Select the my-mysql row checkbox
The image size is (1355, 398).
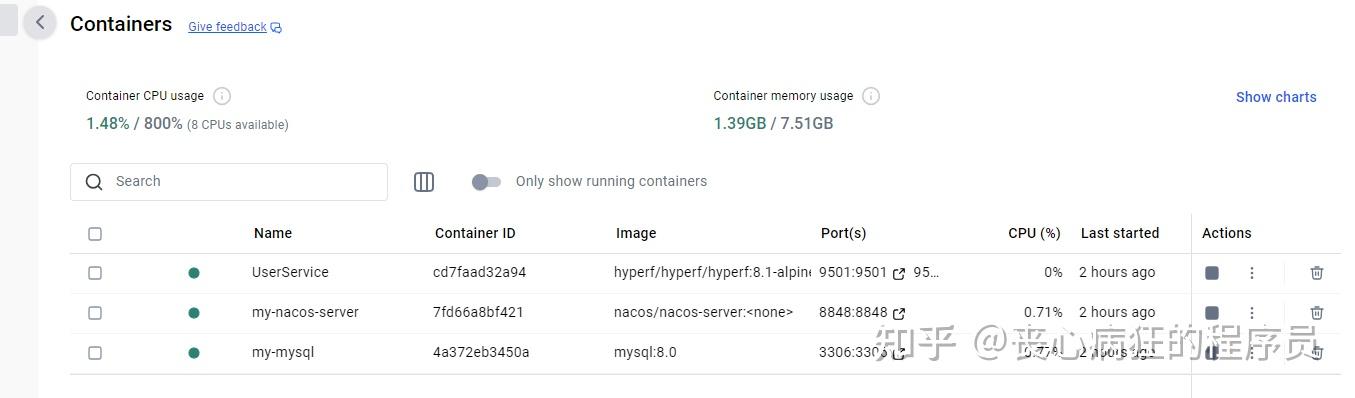95,353
